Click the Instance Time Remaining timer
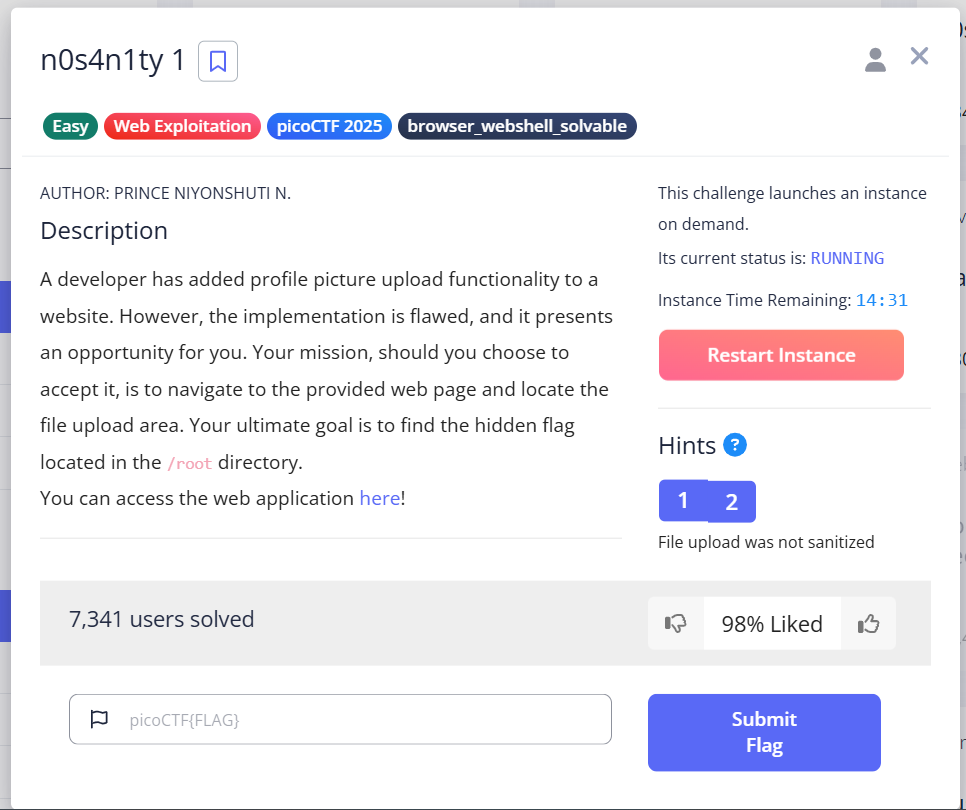Viewport: 966px width, 810px height. (x=881, y=299)
